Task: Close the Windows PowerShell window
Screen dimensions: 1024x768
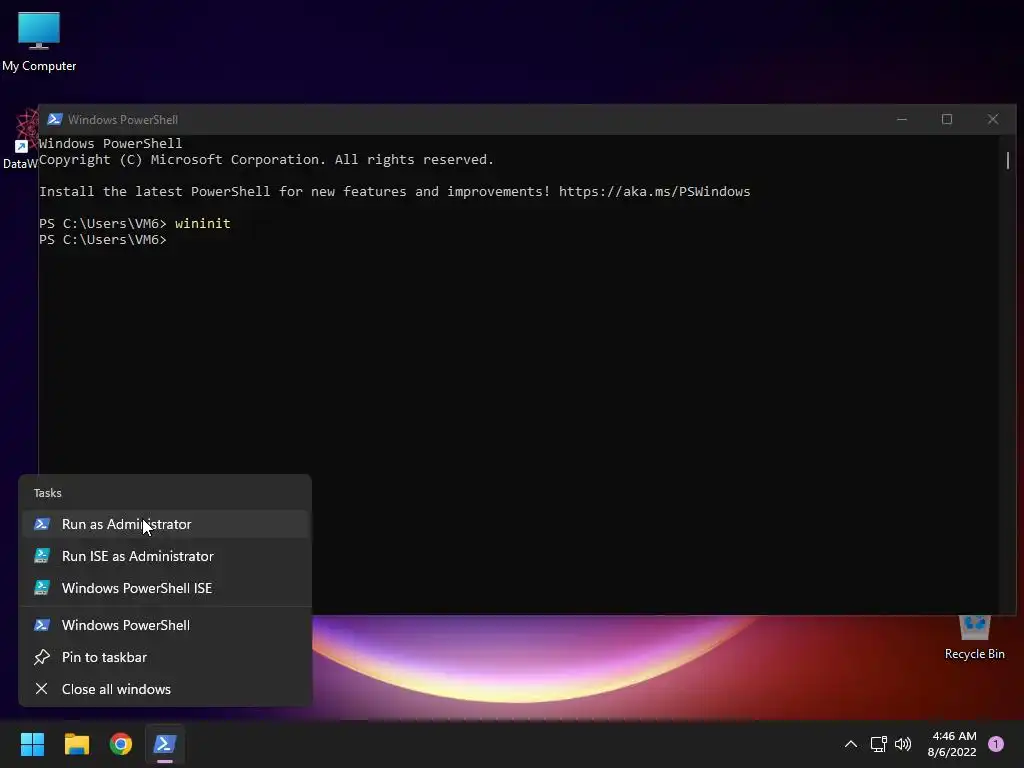Action: click(x=993, y=120)
